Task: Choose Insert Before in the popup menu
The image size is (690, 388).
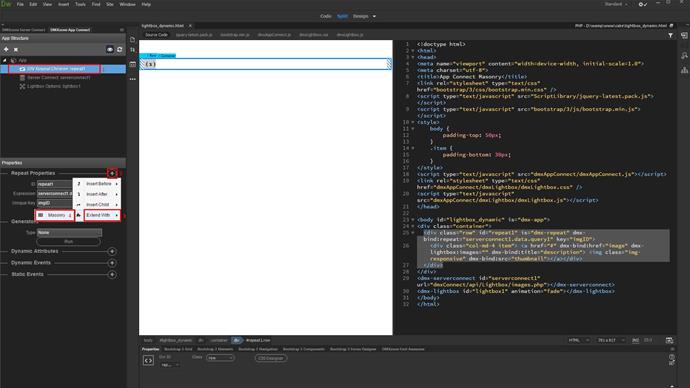Action: coord(97,183)
